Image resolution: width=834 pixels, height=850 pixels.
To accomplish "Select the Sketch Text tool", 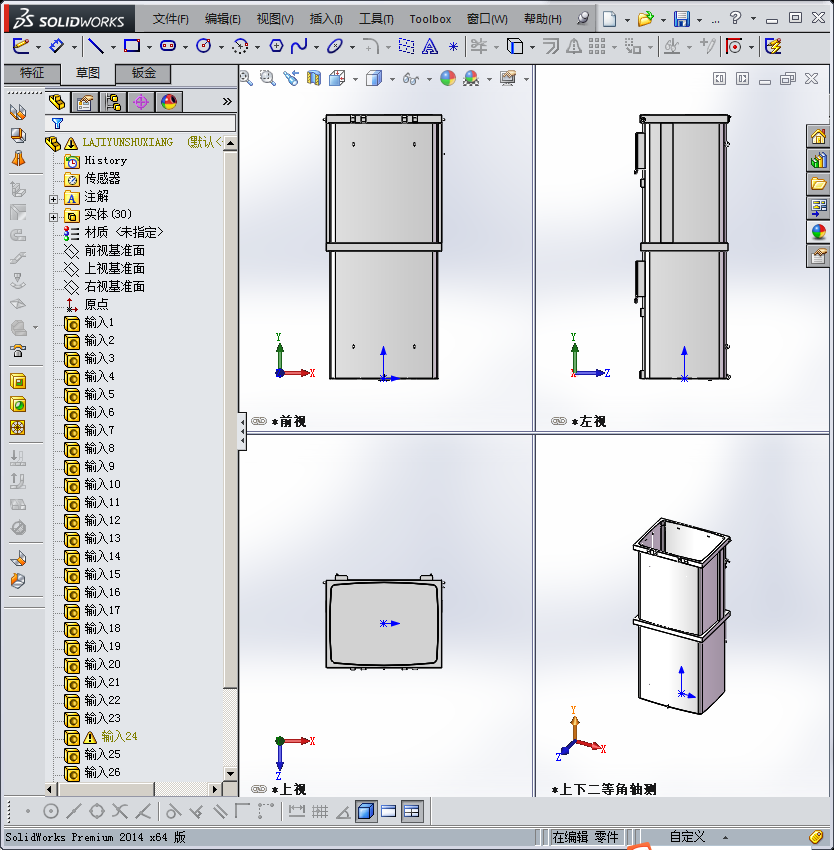I will click(430, 47).
